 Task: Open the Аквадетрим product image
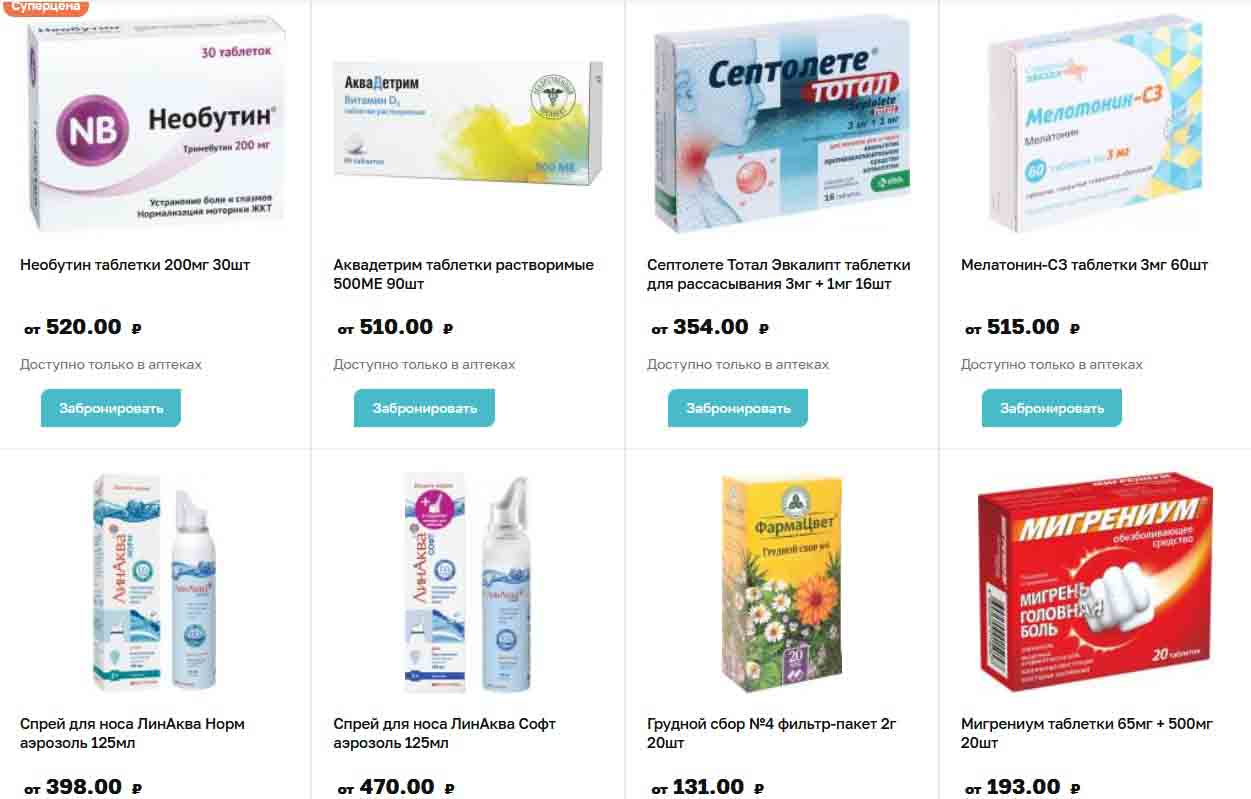(468, 123)
